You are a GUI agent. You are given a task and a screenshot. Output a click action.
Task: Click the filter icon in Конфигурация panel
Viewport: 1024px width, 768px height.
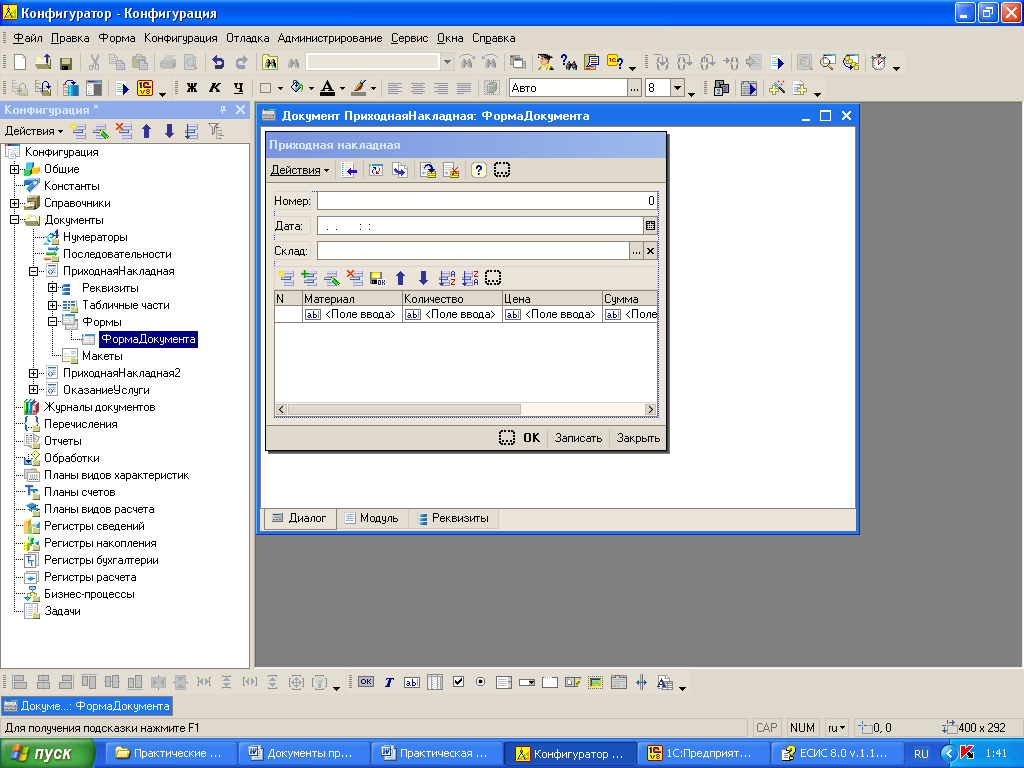[x=216, y=131]
